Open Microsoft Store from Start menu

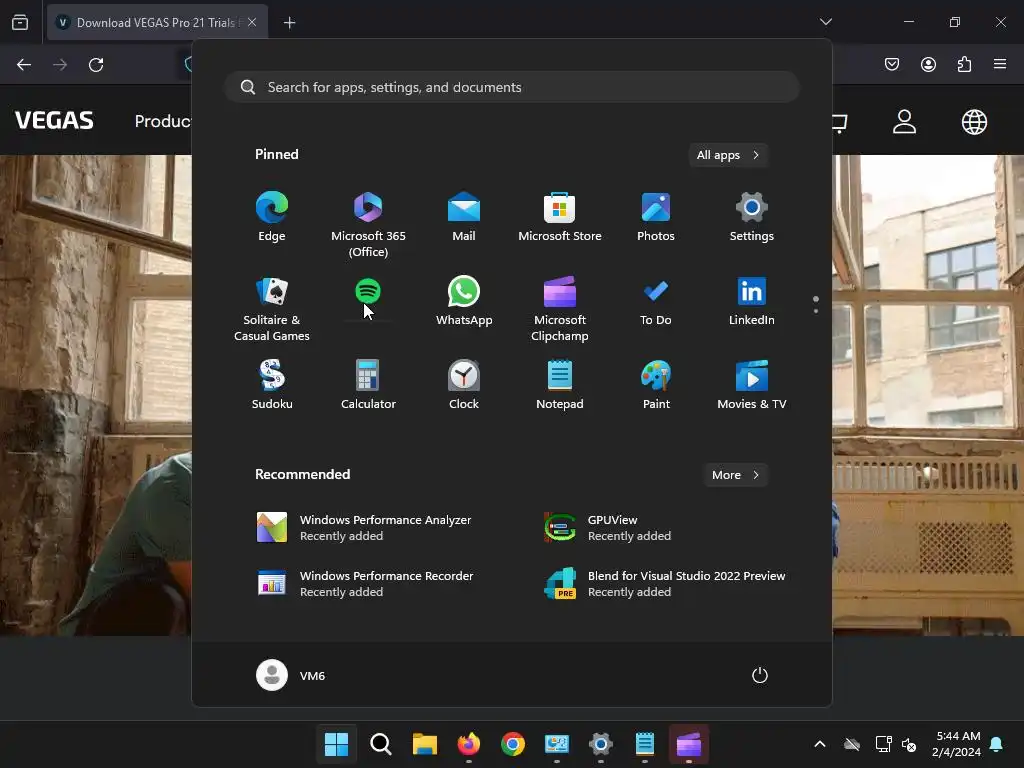click(560, 217)
